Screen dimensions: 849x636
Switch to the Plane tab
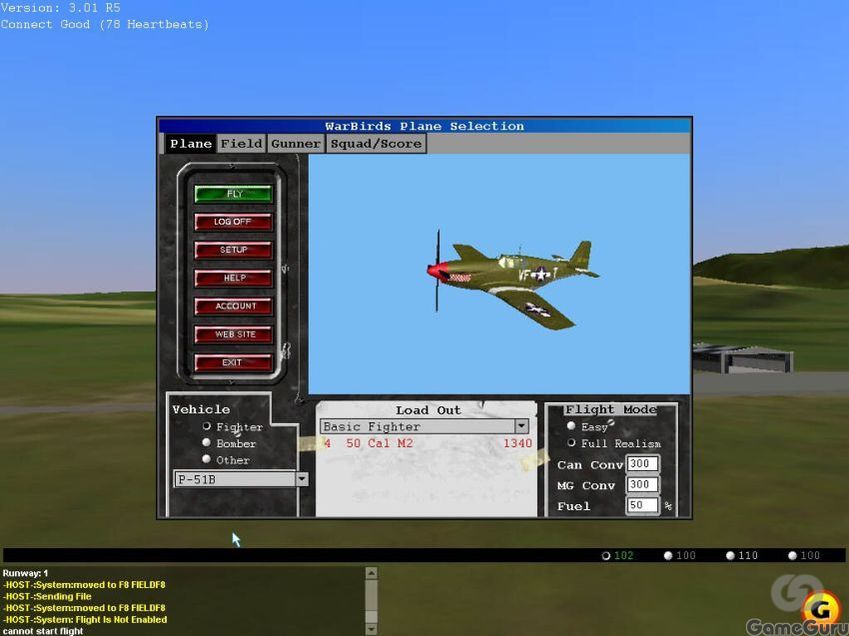(191, 144)
